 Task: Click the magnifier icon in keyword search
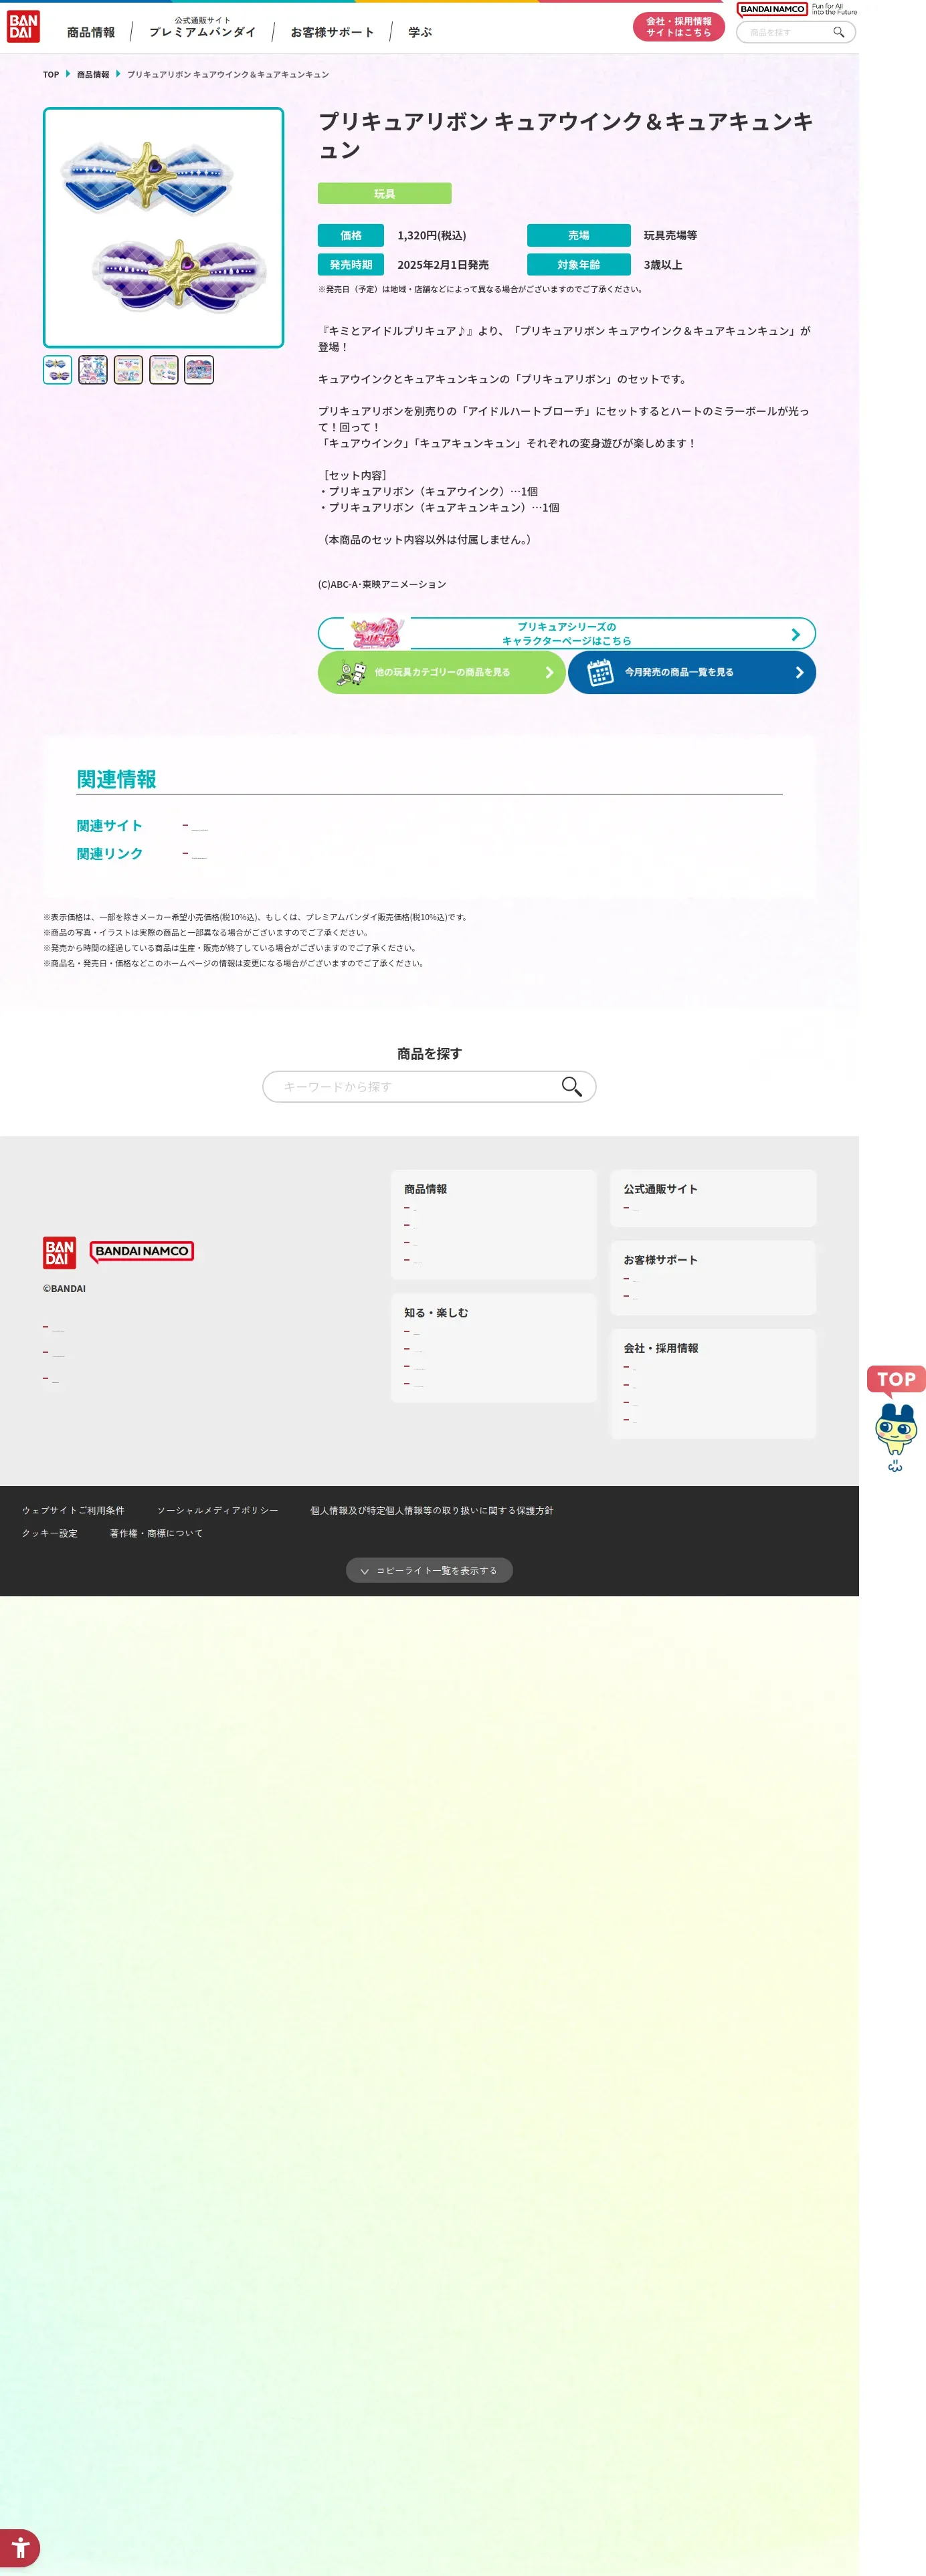tap(572, 1087)
